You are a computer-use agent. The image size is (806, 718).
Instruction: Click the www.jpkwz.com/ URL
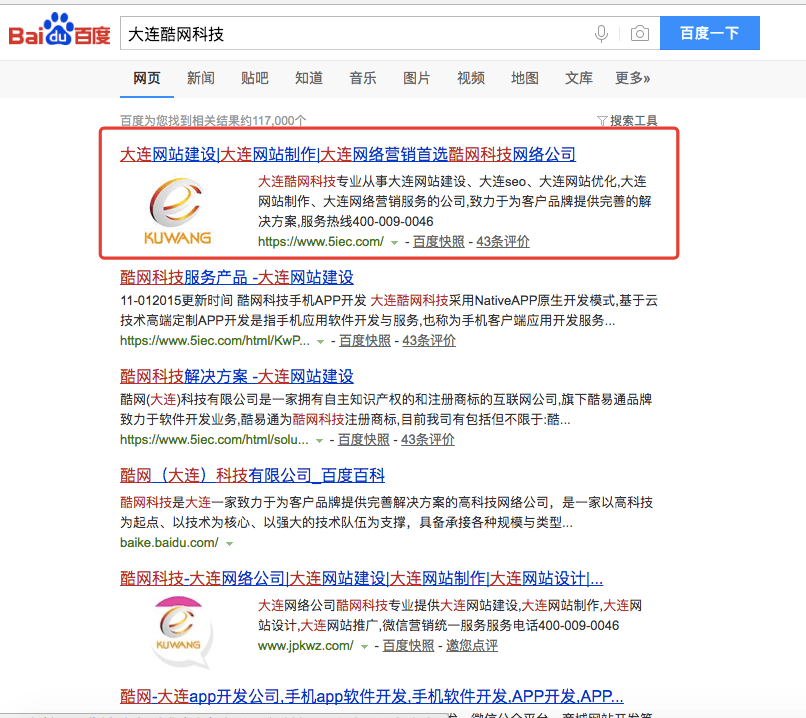coord(306,646)
